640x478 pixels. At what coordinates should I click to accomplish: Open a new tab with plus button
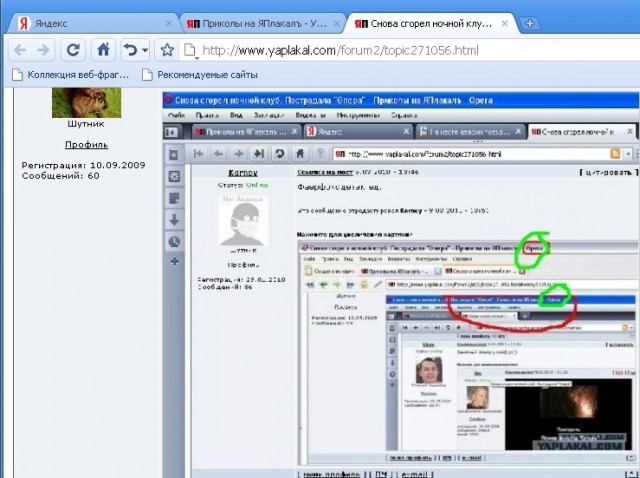[530, 24]
